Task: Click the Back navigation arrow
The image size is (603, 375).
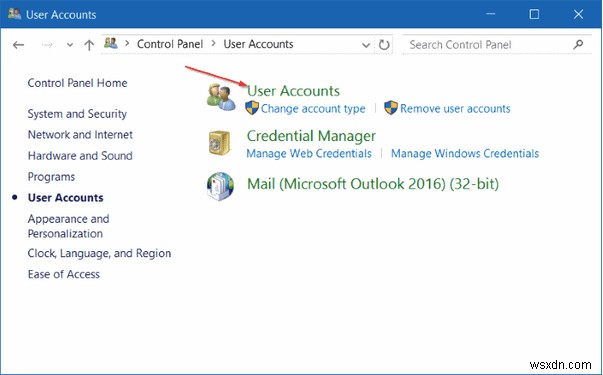Action: pos(18,45)
